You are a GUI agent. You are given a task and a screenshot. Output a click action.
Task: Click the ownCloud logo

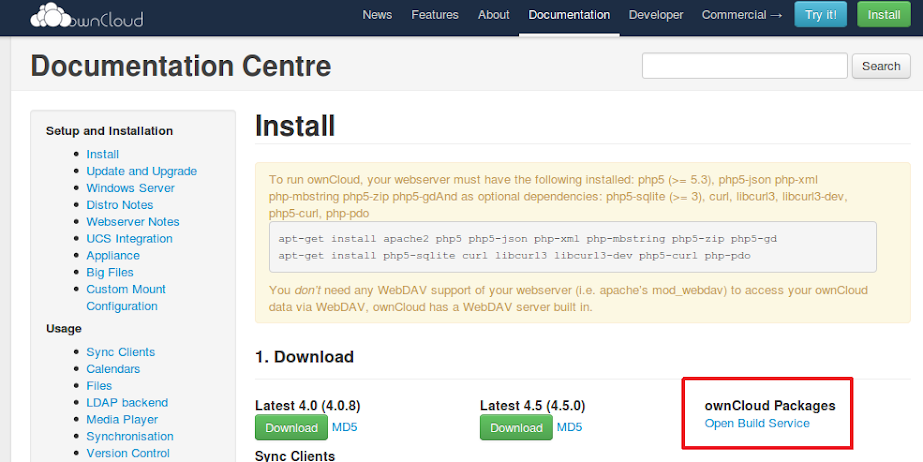87,16
